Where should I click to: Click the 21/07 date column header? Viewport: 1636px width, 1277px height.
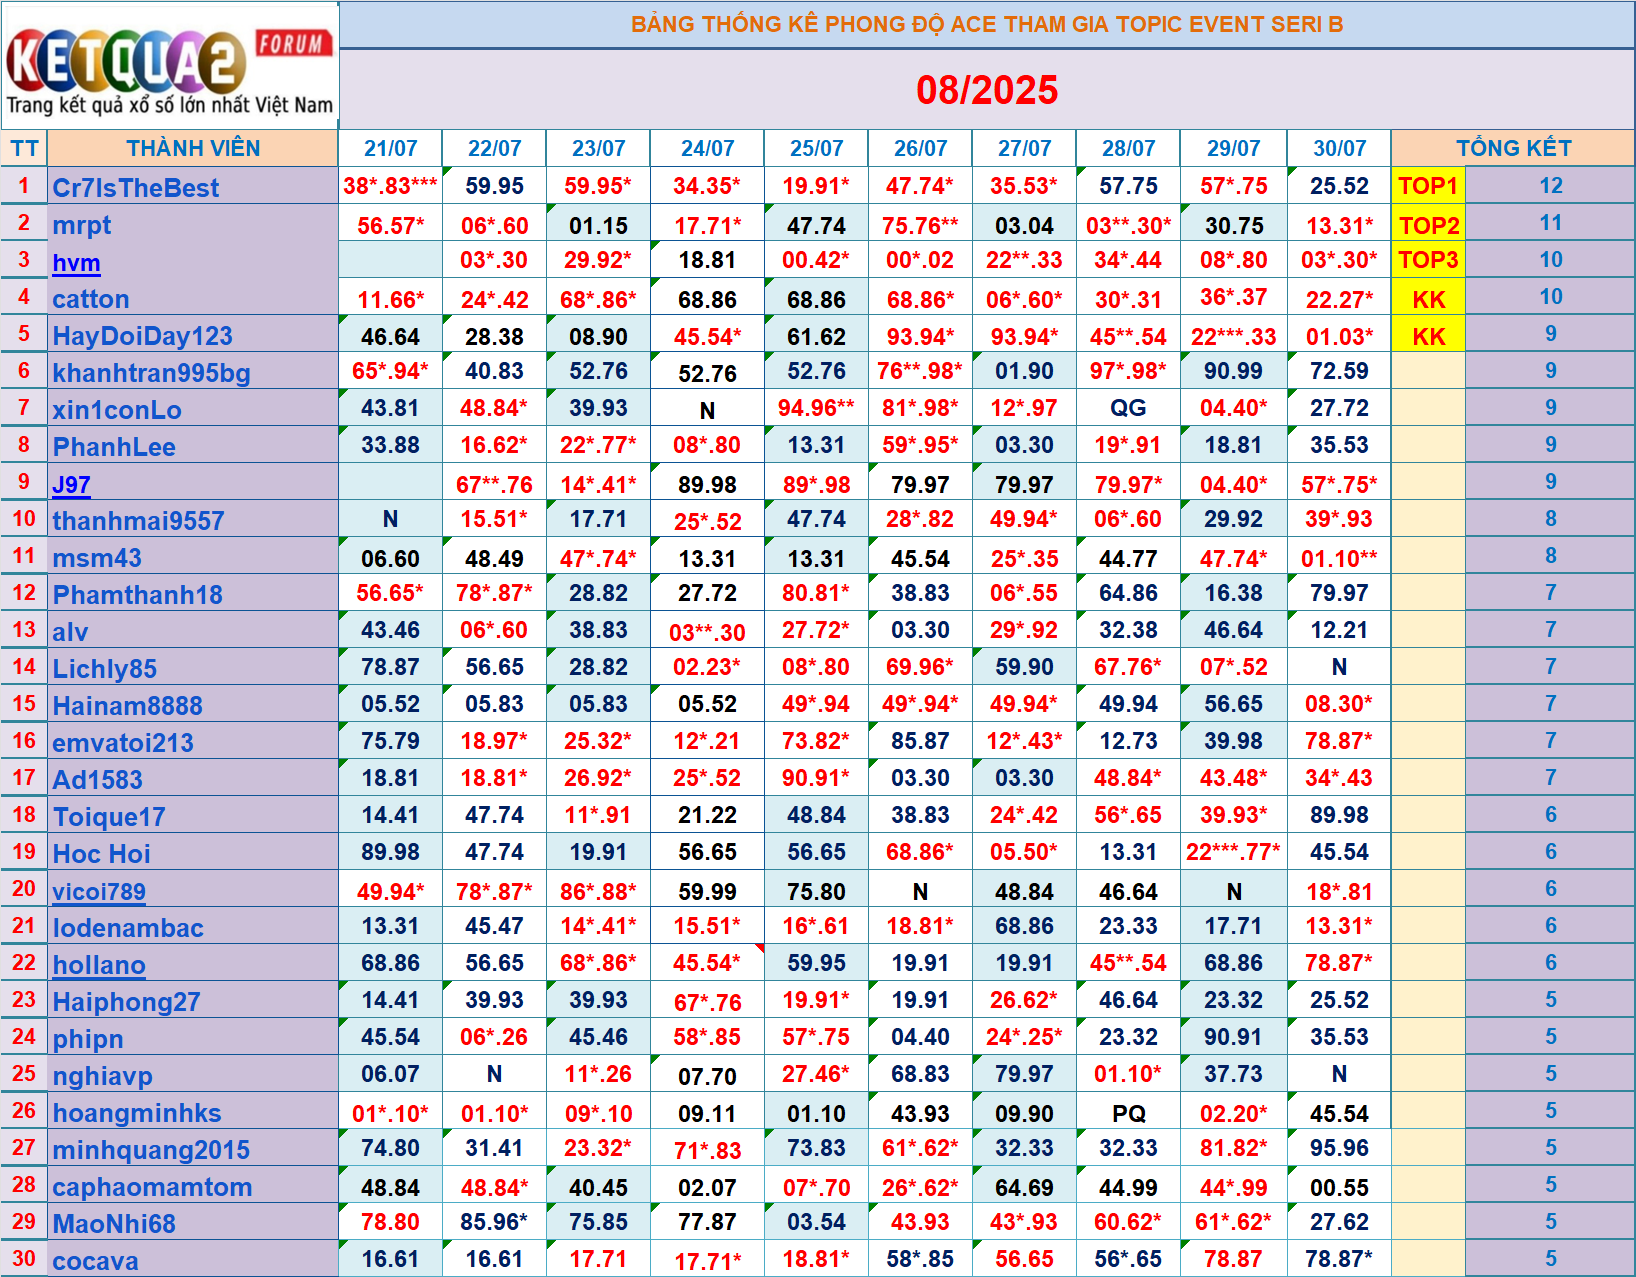tap(390, 149)
